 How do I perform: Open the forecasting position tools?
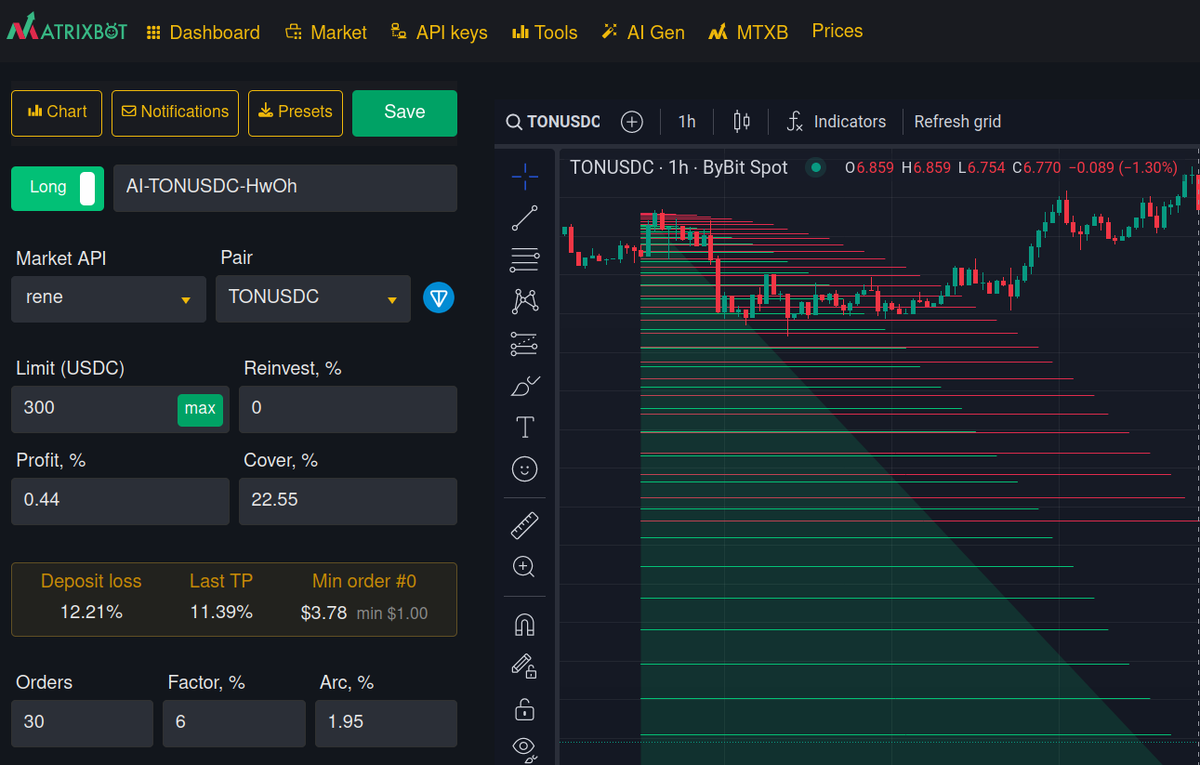524,343
